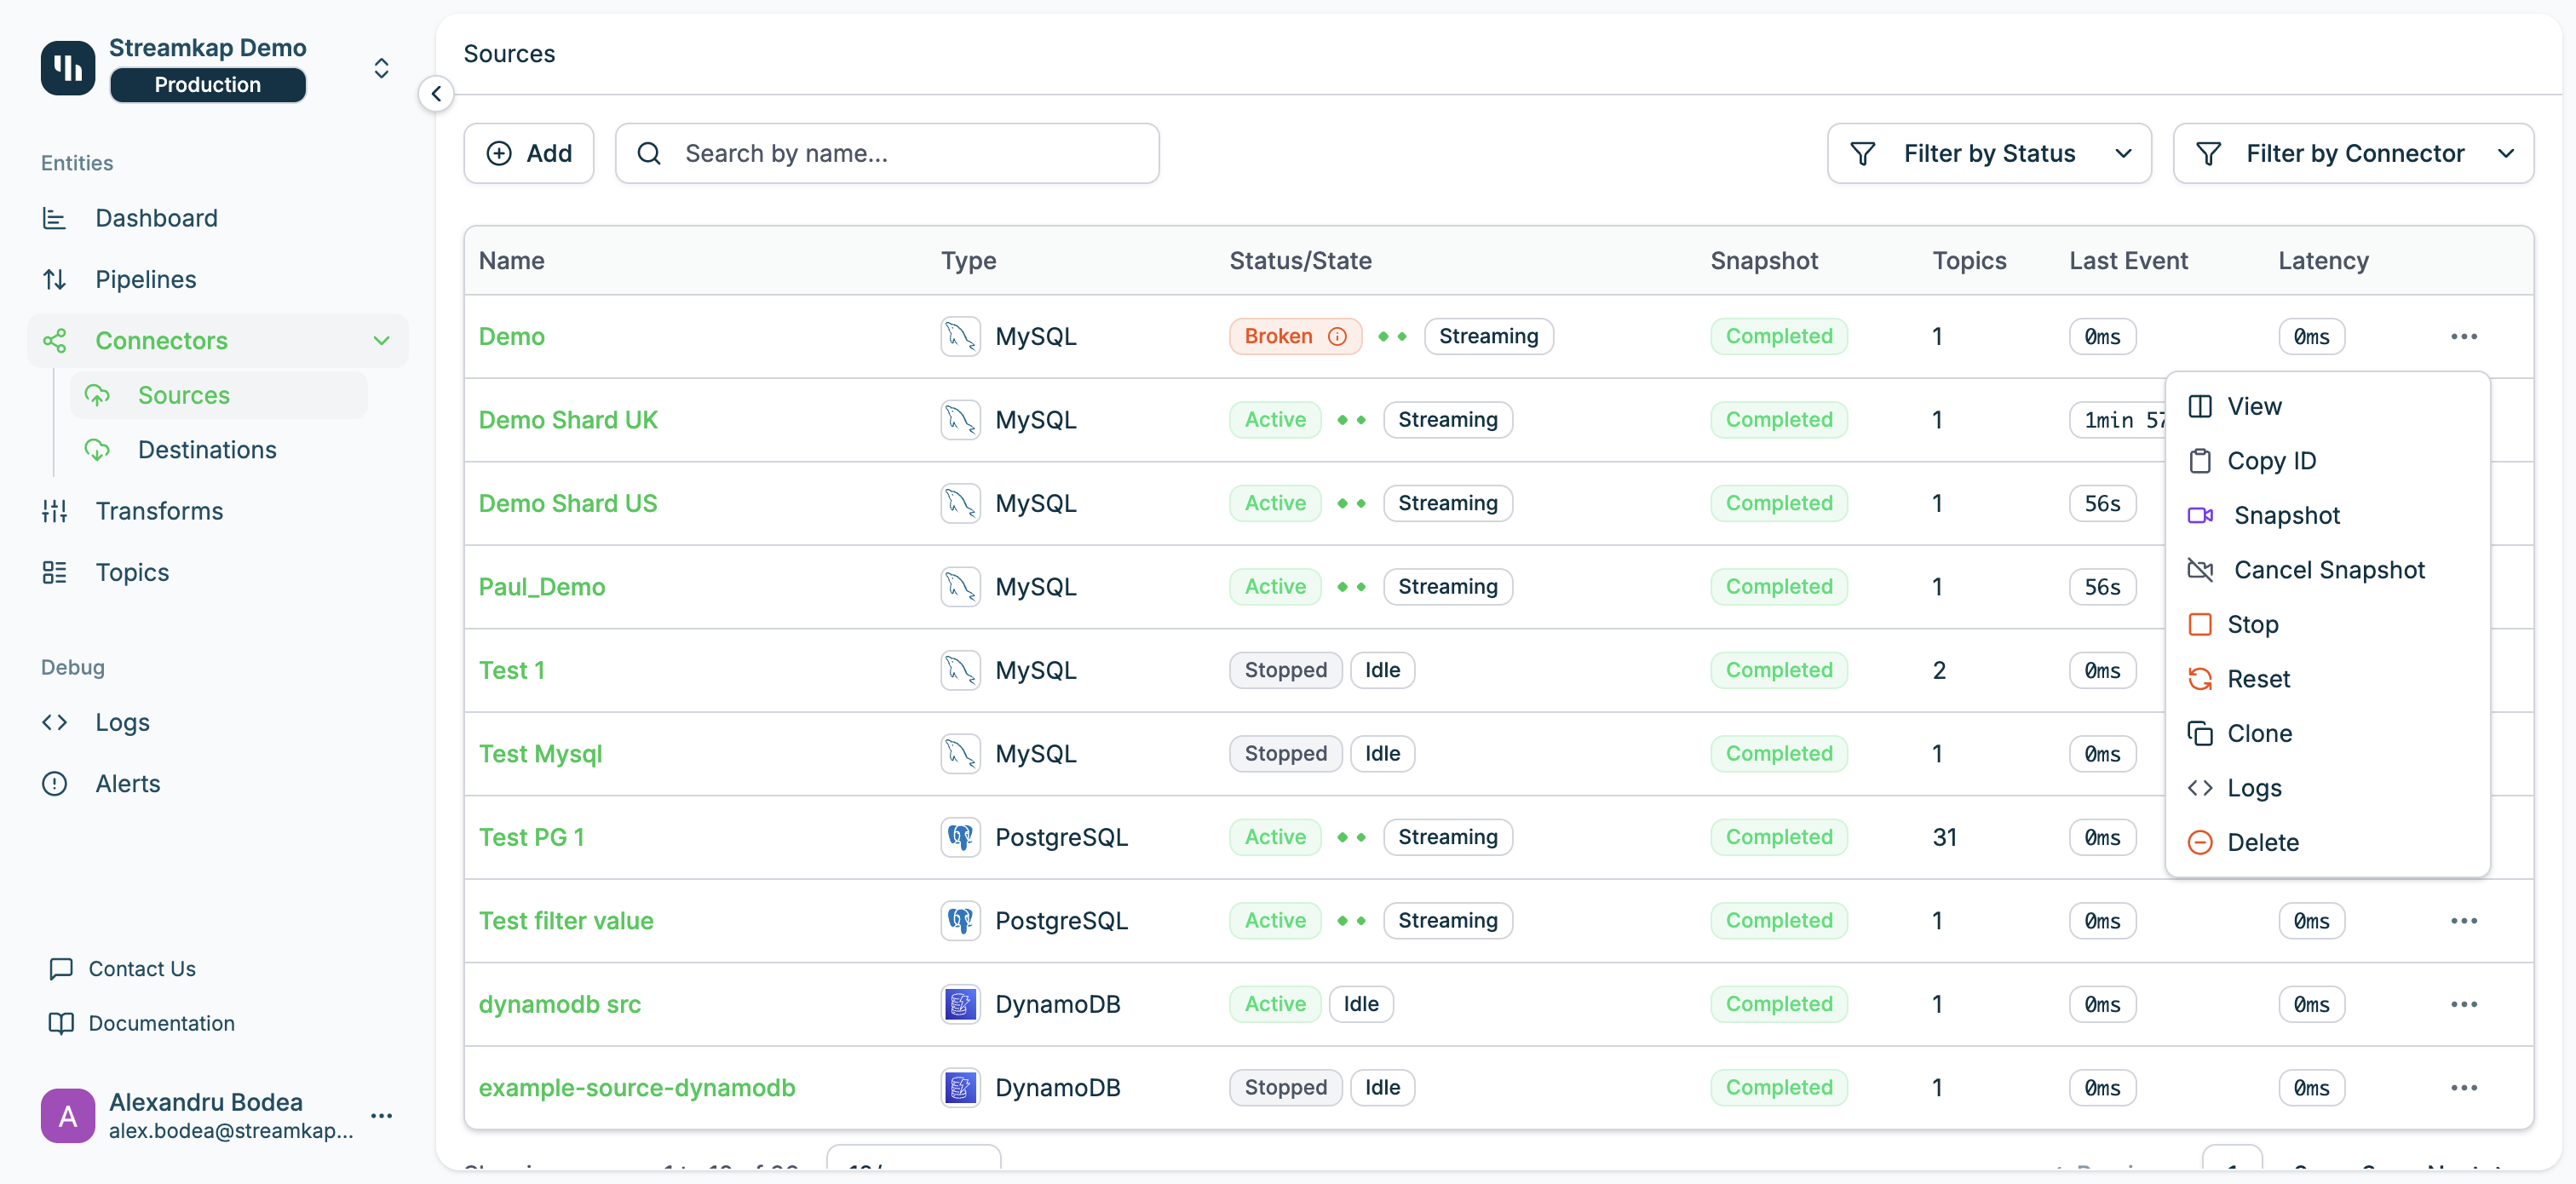2576x1184 pixels.
Task: Click the Streamkap logo icon
Action: click(x=68, y=68)
